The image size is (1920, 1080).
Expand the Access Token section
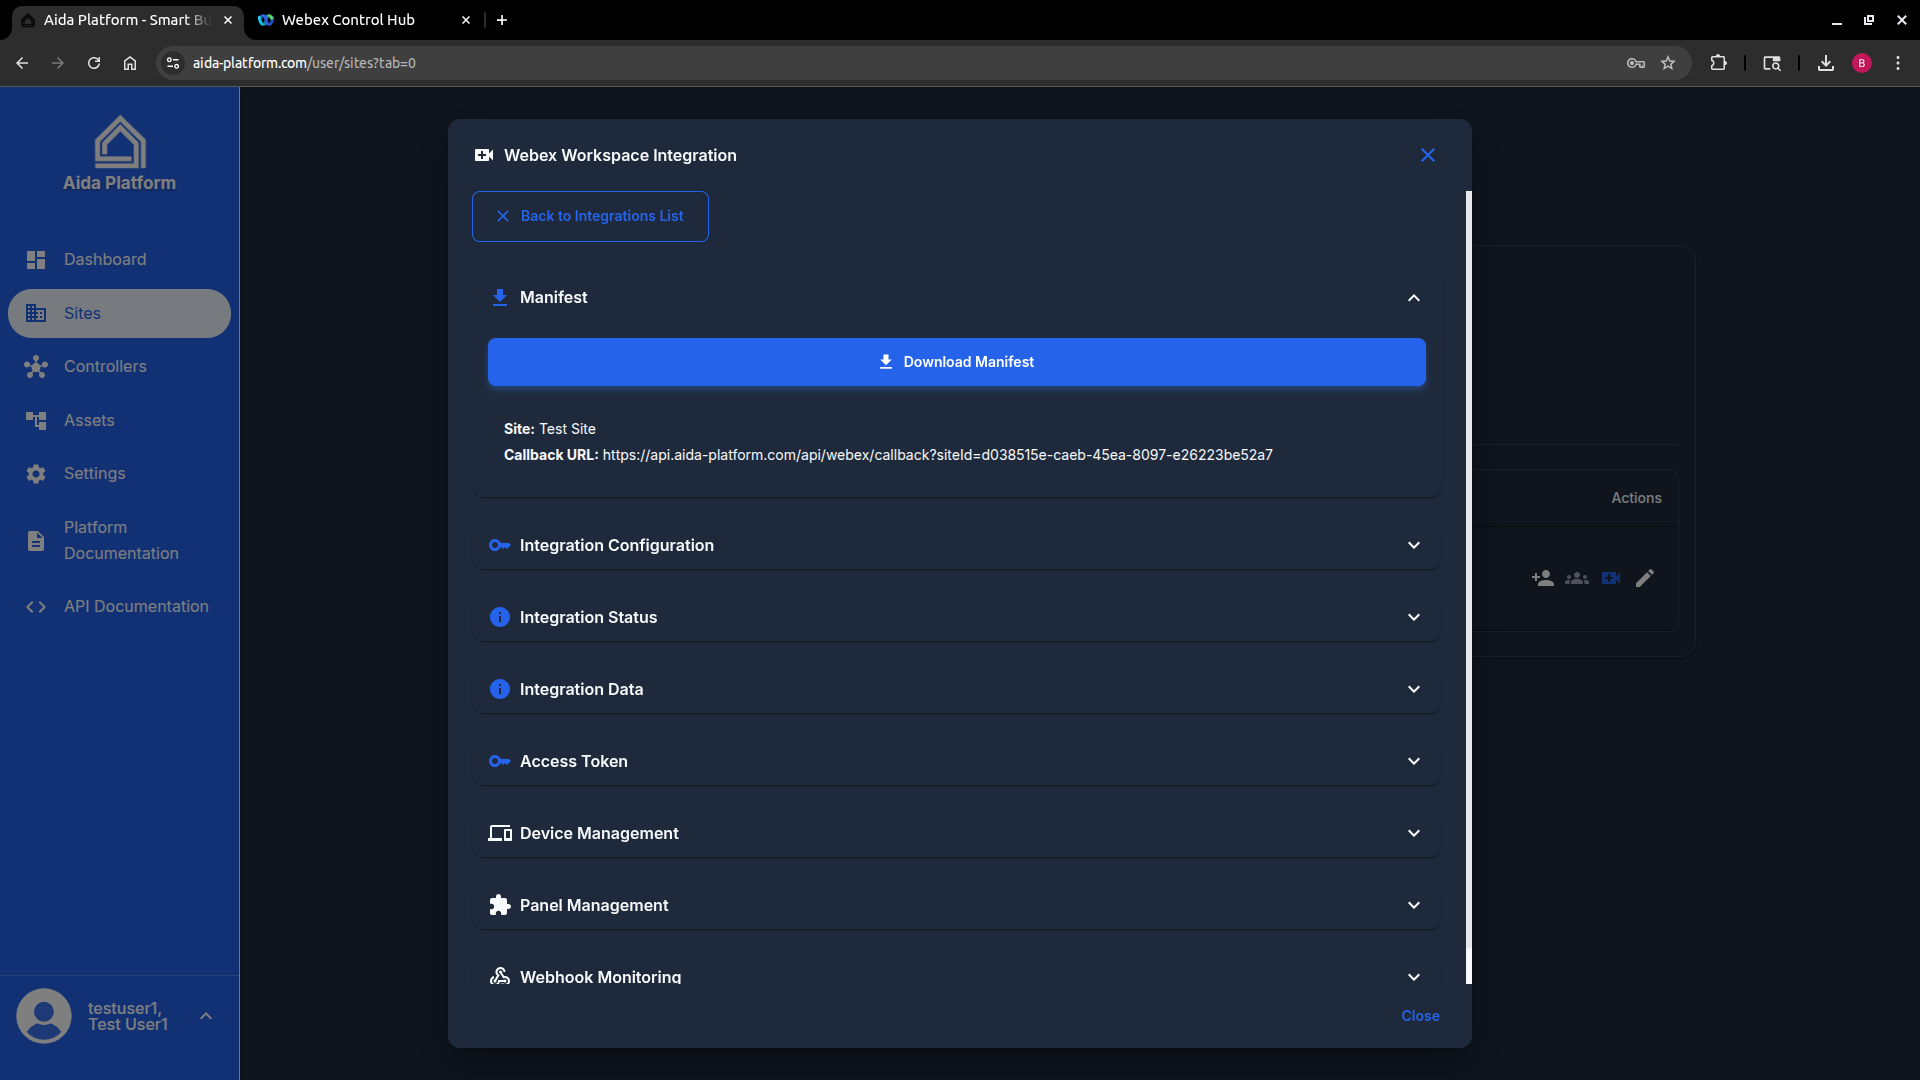coord(1413,761)
